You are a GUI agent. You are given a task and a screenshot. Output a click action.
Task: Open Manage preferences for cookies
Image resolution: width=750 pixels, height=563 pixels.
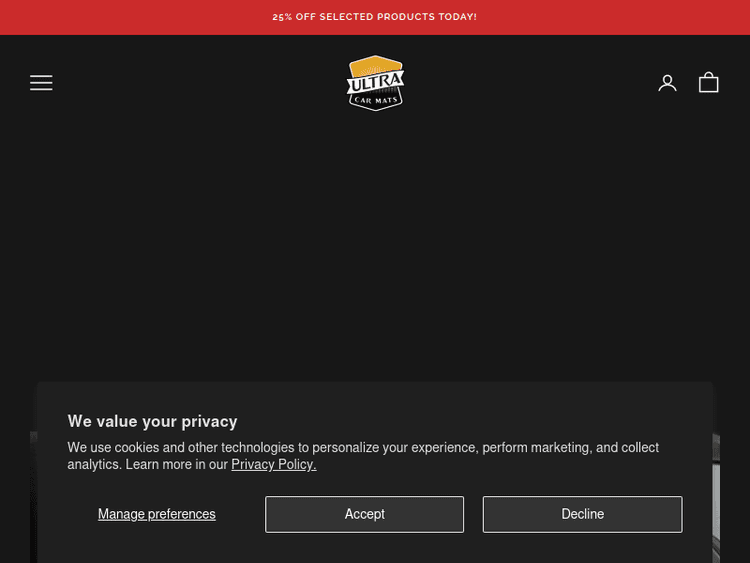[157, 514]
